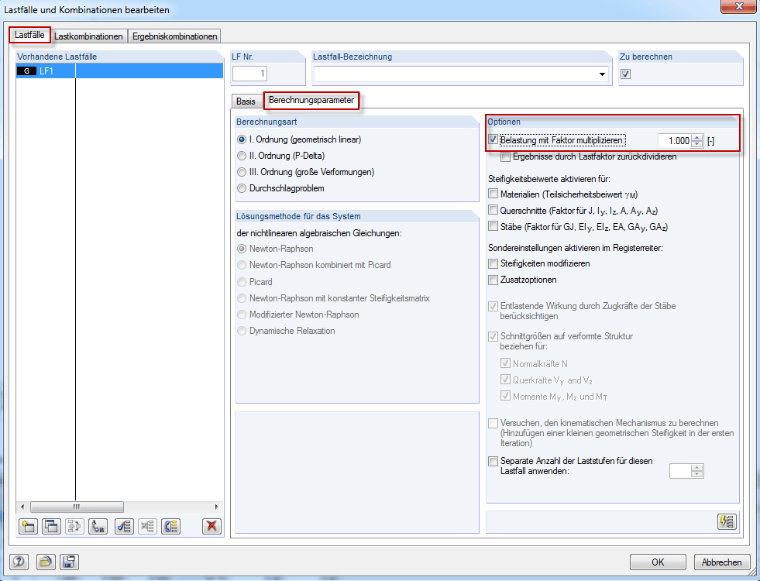Toggle the Normalkräfte N checkbox
The image size is (760, 581).
(506, 363)
